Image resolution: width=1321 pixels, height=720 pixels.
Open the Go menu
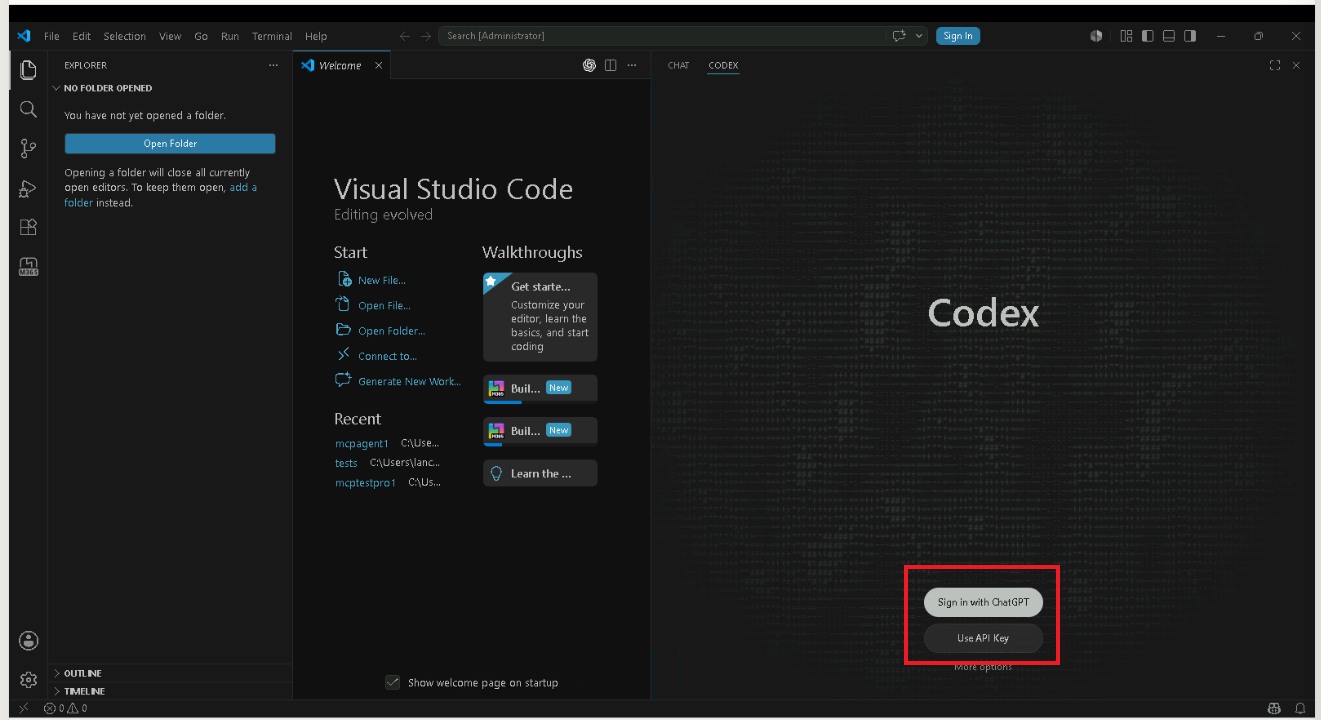click(201, 36)
